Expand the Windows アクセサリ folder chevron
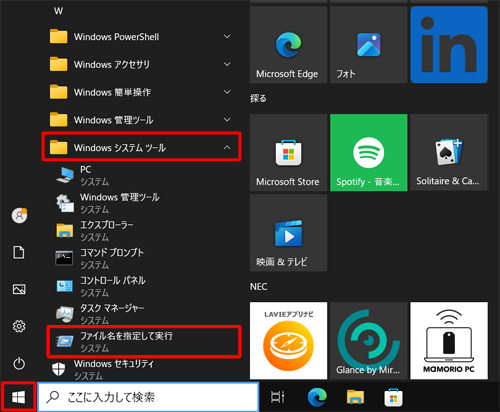Viewport: 500px width, 412px height. click(x=227, y=64)
